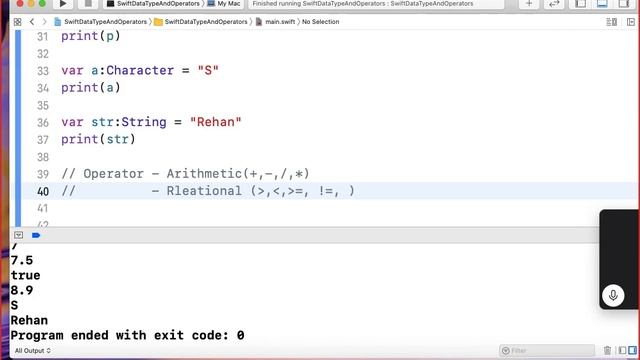The width and height of the screenshot is (640, 360).
Task: Open the All Output console filter
Action: click(33, 351)
